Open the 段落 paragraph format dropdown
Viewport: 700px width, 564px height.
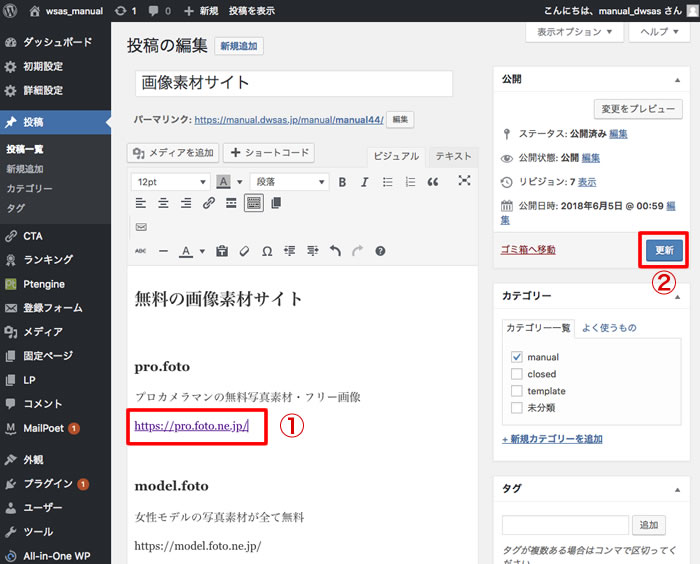point(290,182)
